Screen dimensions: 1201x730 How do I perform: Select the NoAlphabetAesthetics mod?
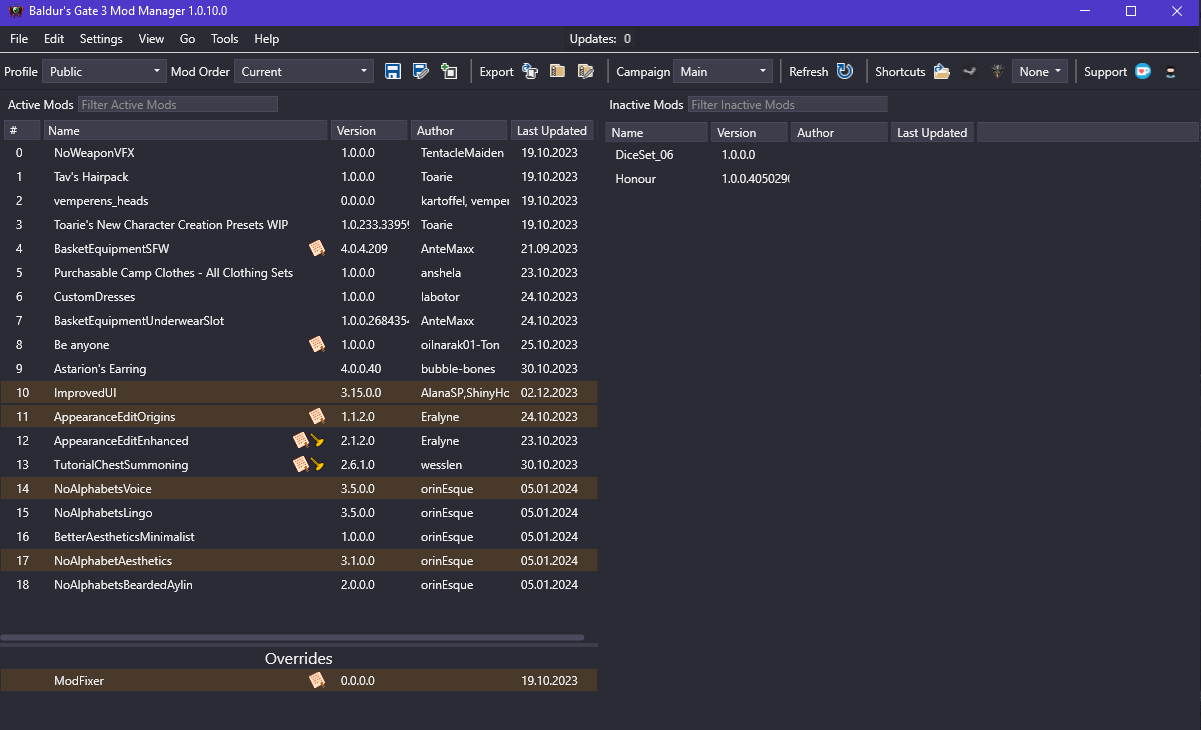pyautogui.click(x=299, y=561)
